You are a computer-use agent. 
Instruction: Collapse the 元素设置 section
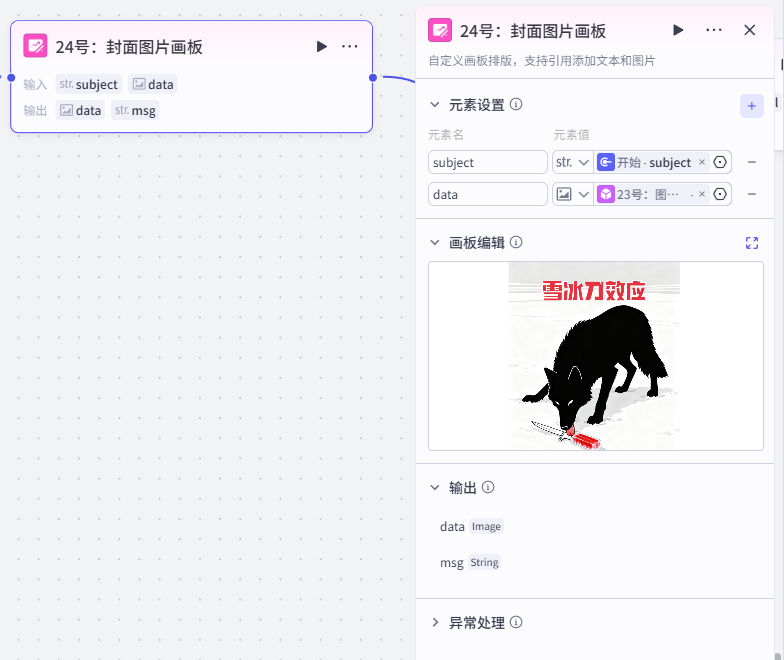tap(434, 104)
